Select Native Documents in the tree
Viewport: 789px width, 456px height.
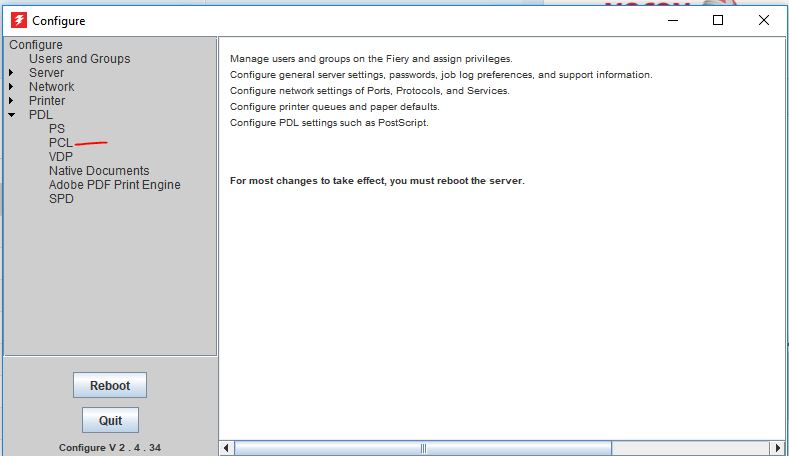click(98, 171)
